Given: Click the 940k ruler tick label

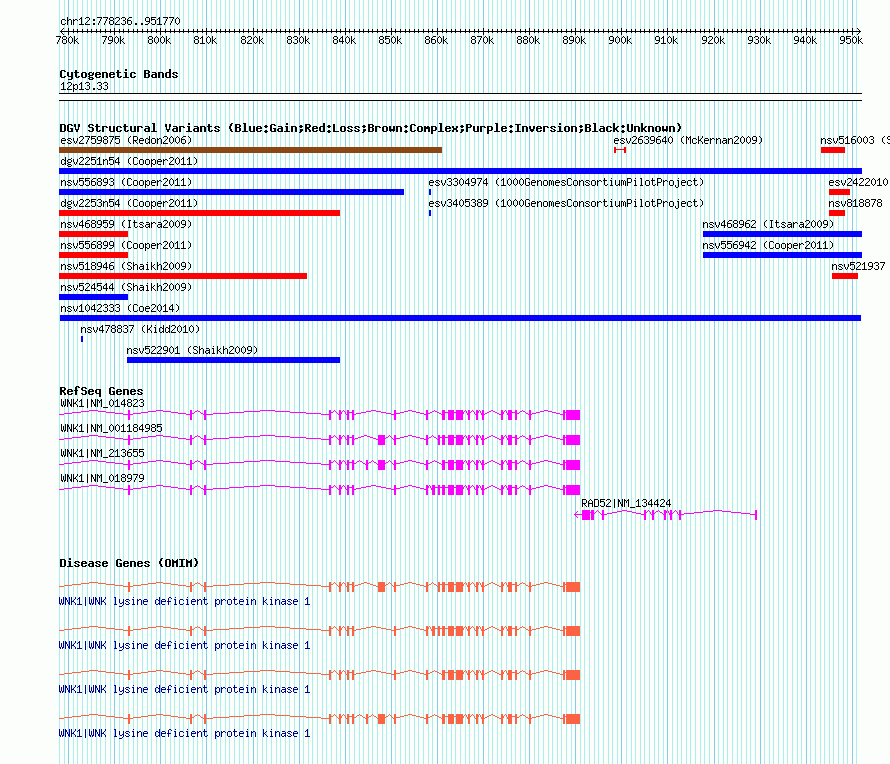Looking at the screenshot, I should [805, 41].
